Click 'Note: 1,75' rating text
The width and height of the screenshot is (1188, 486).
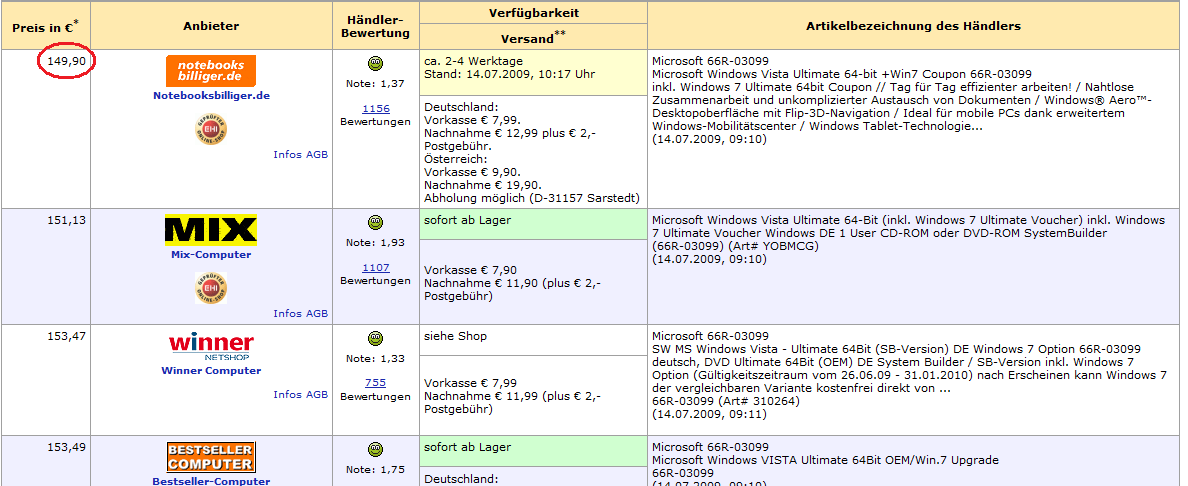pos(376,469)
